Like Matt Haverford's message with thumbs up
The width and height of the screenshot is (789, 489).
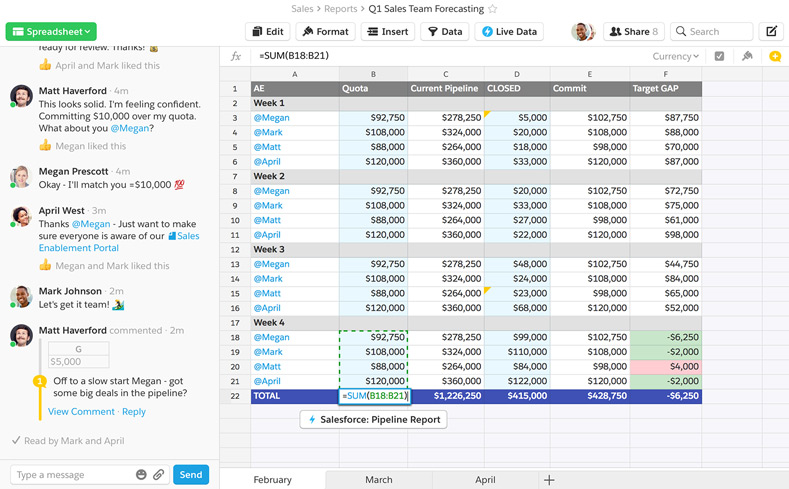(45, 146)
